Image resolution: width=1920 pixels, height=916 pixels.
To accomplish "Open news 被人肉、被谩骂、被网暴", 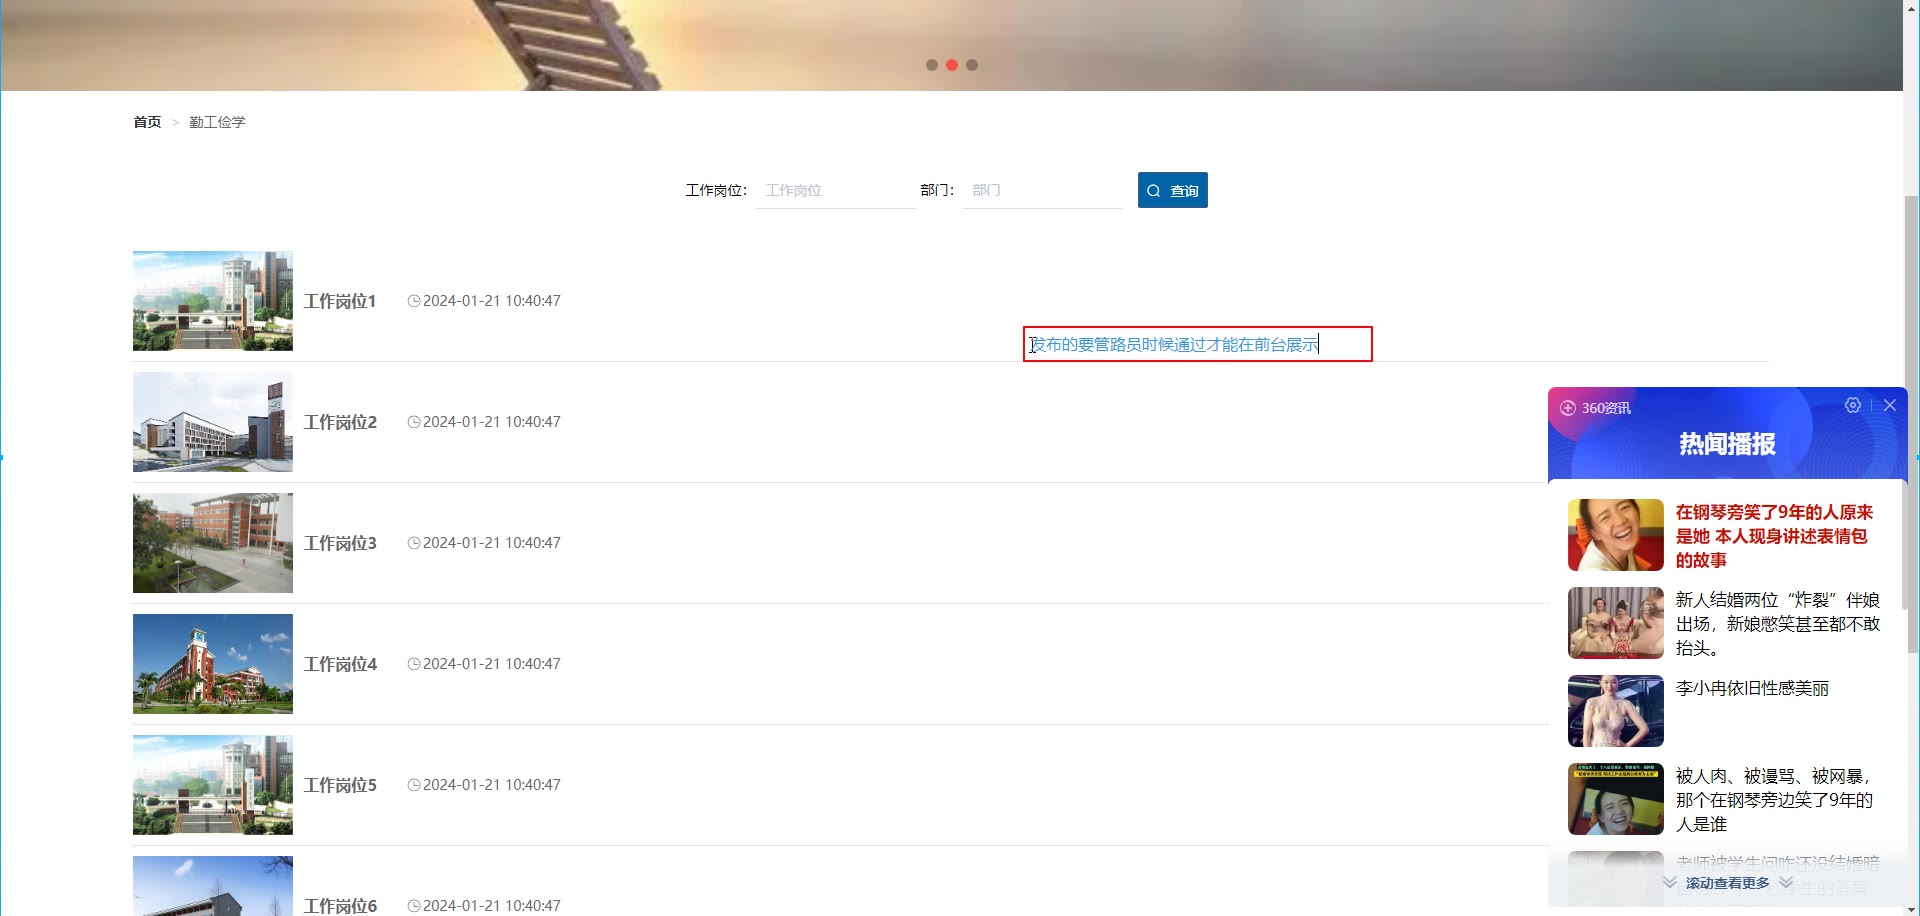I will [1774, 800].
